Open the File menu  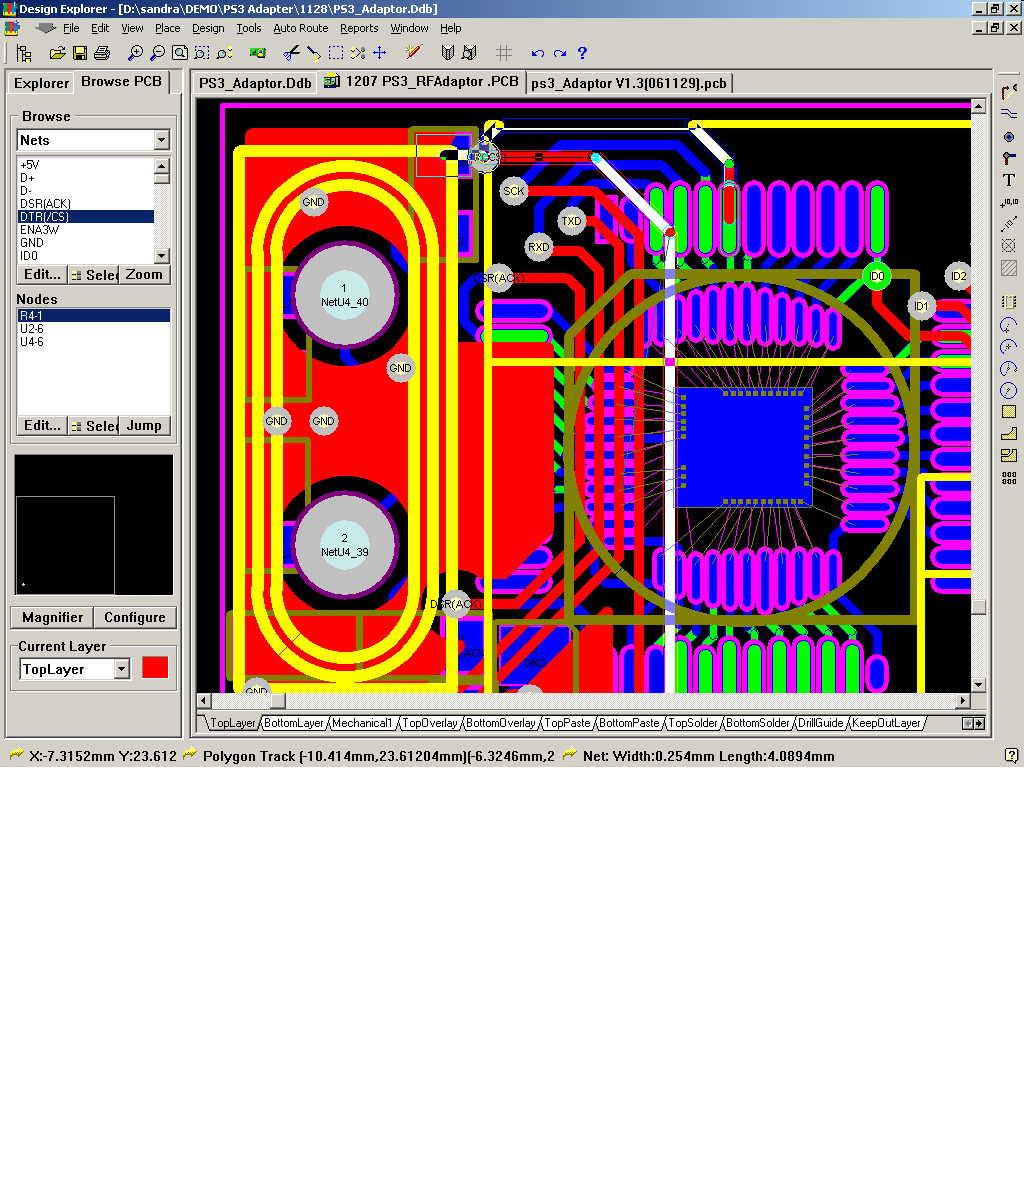pos(71,28)
